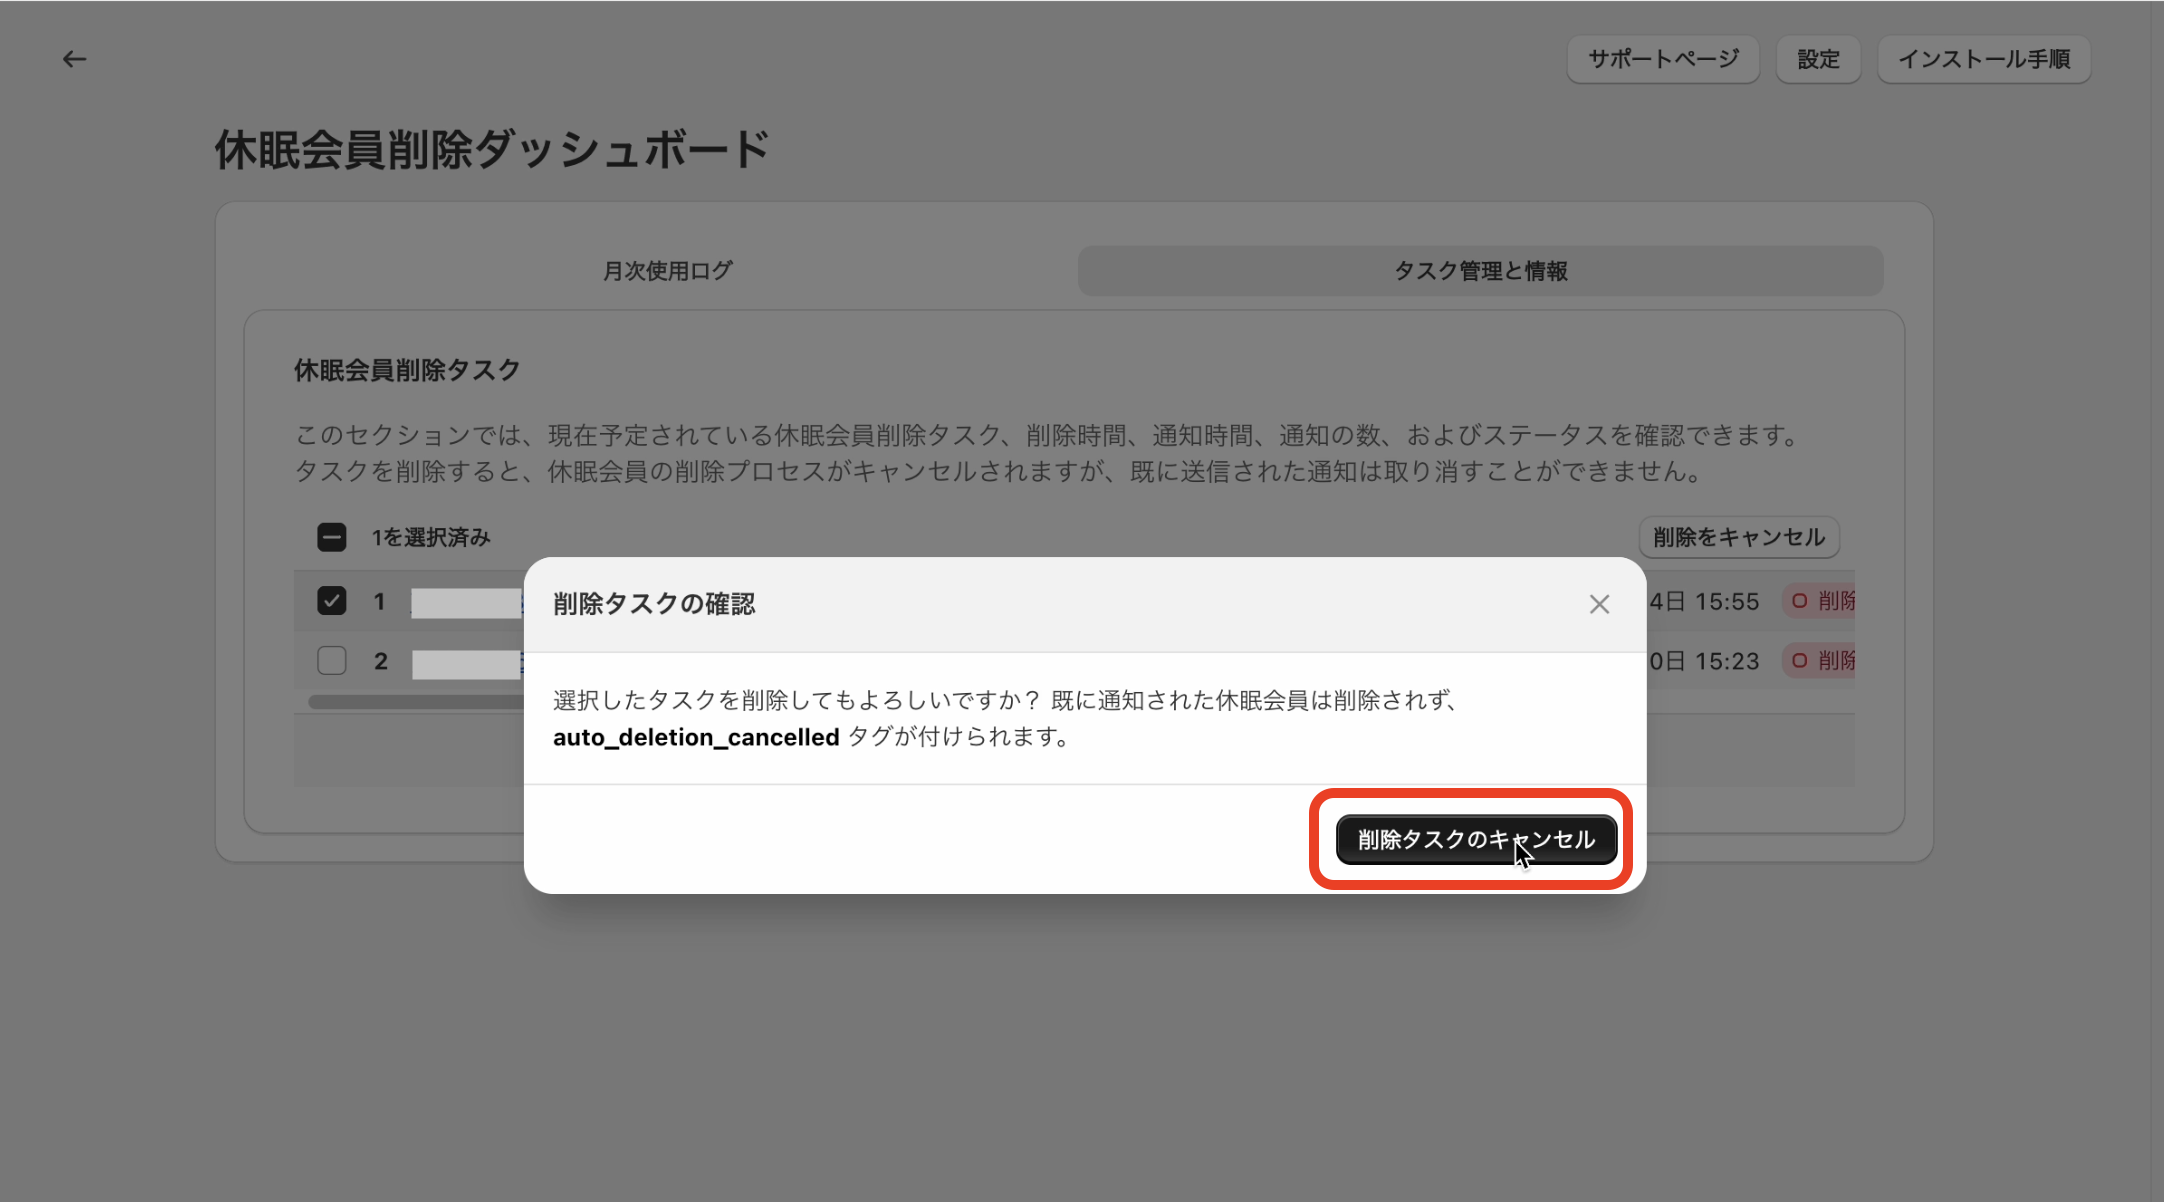Check the checkbox for task row 2
Viewport: 2164px width, 1202px height.
coord(331,660)
